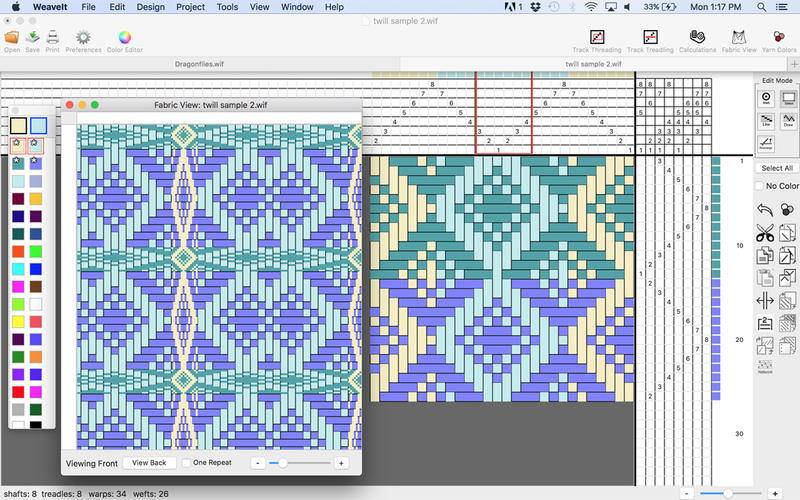The height and width of the screenshot is (500, 800).
Task: Choose the Rearrange edit mode
Action: (766, 143)
